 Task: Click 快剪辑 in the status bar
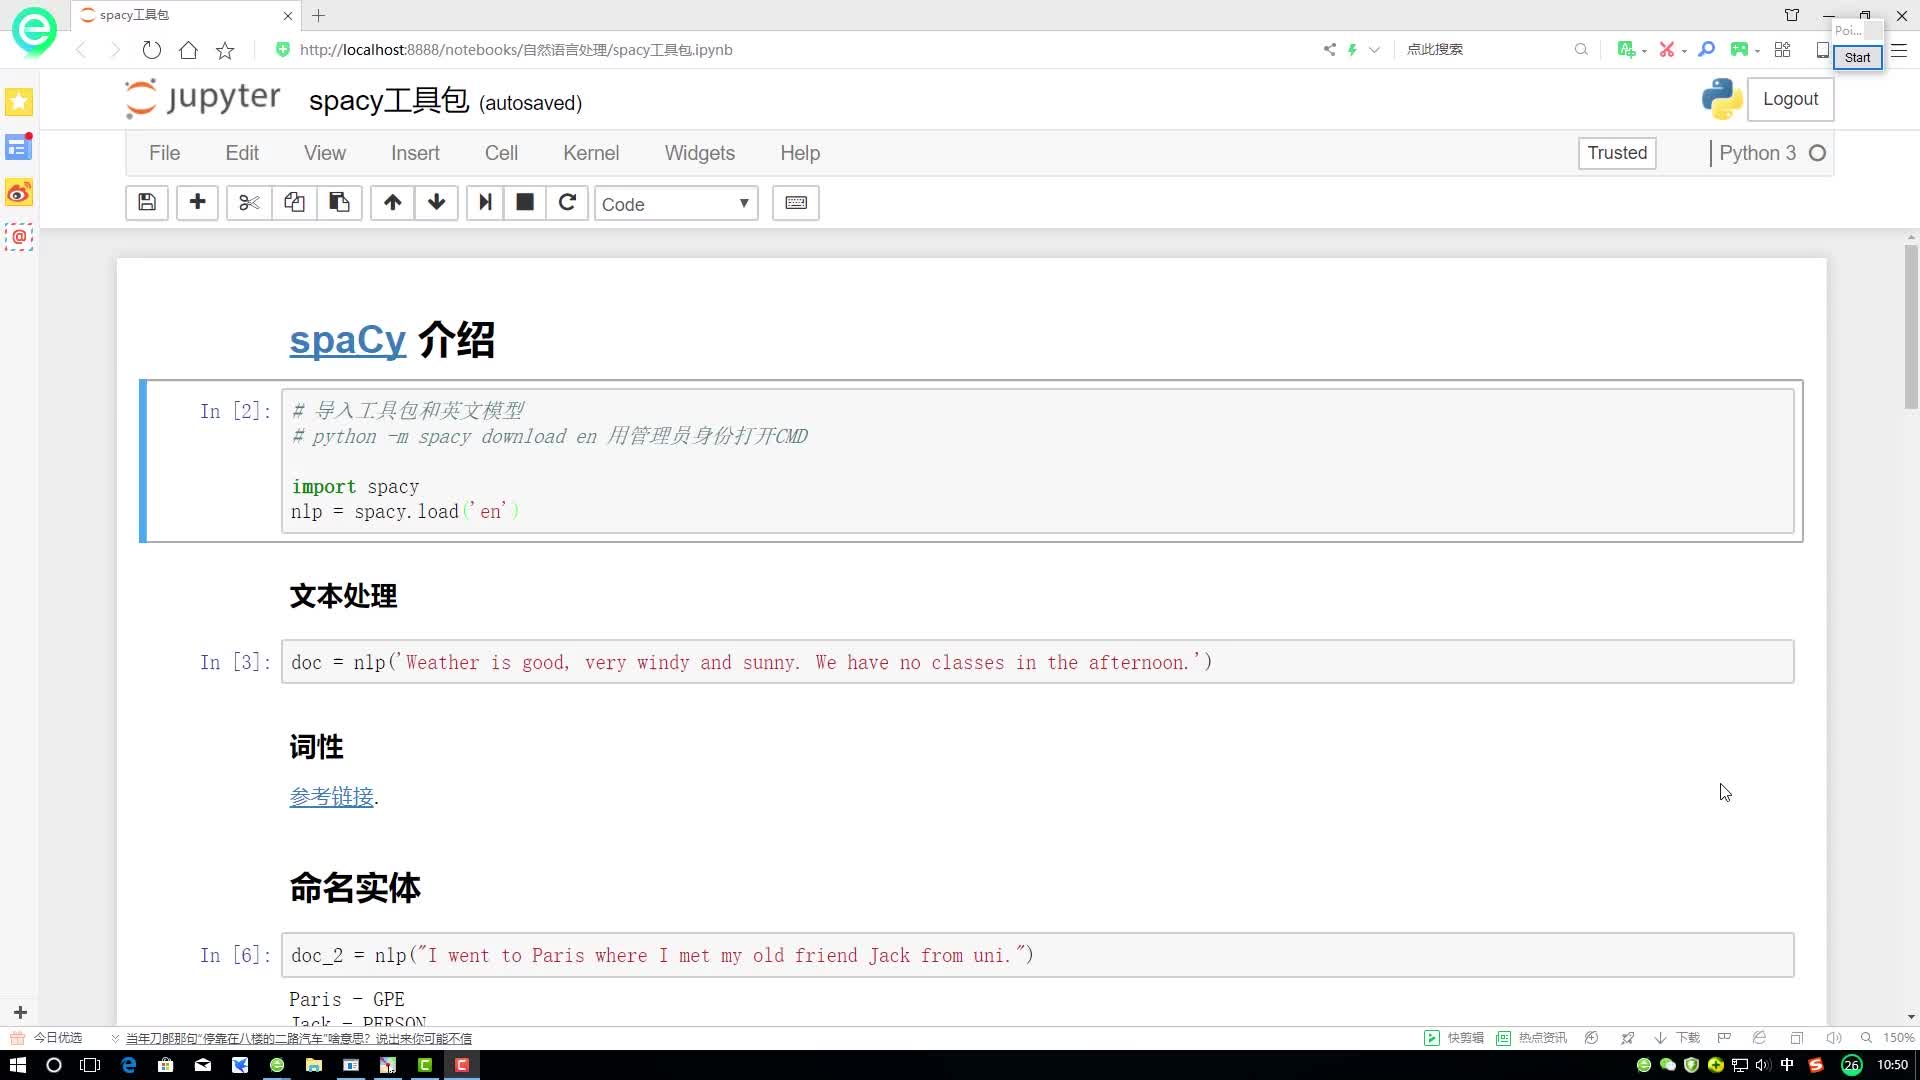1454,1038
